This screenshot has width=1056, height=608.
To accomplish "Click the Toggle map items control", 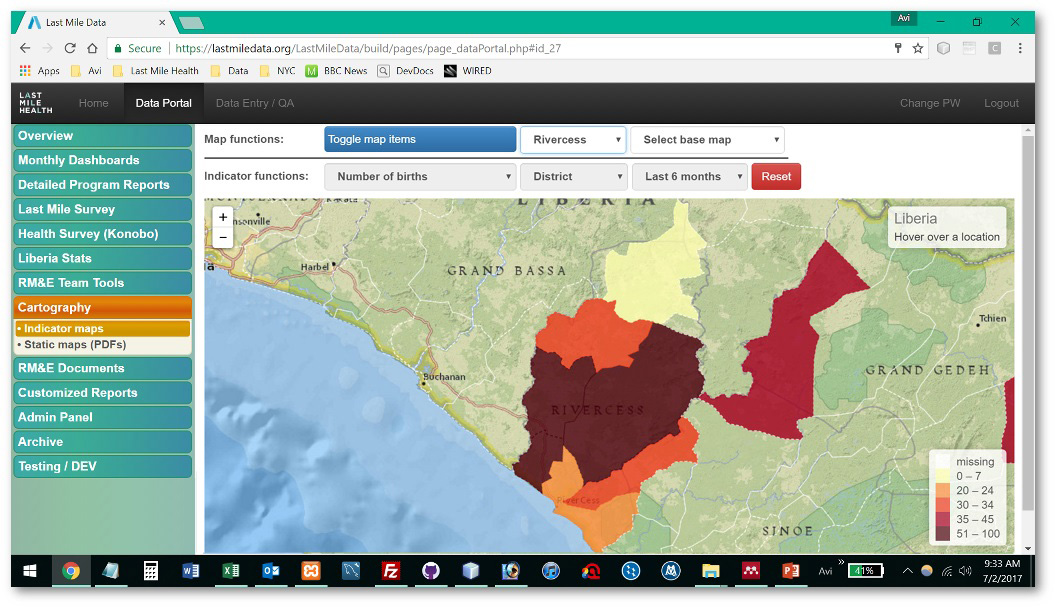I will click(420, 140).
